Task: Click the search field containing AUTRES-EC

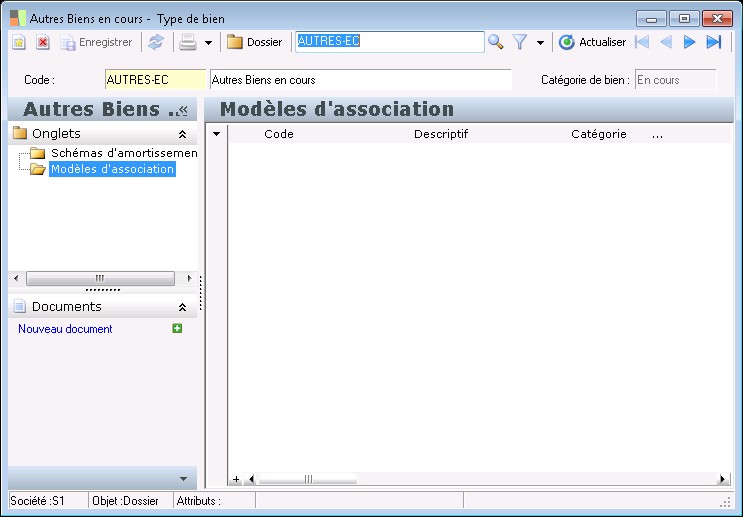Action: pyautogui.click(x=390, y=42)
